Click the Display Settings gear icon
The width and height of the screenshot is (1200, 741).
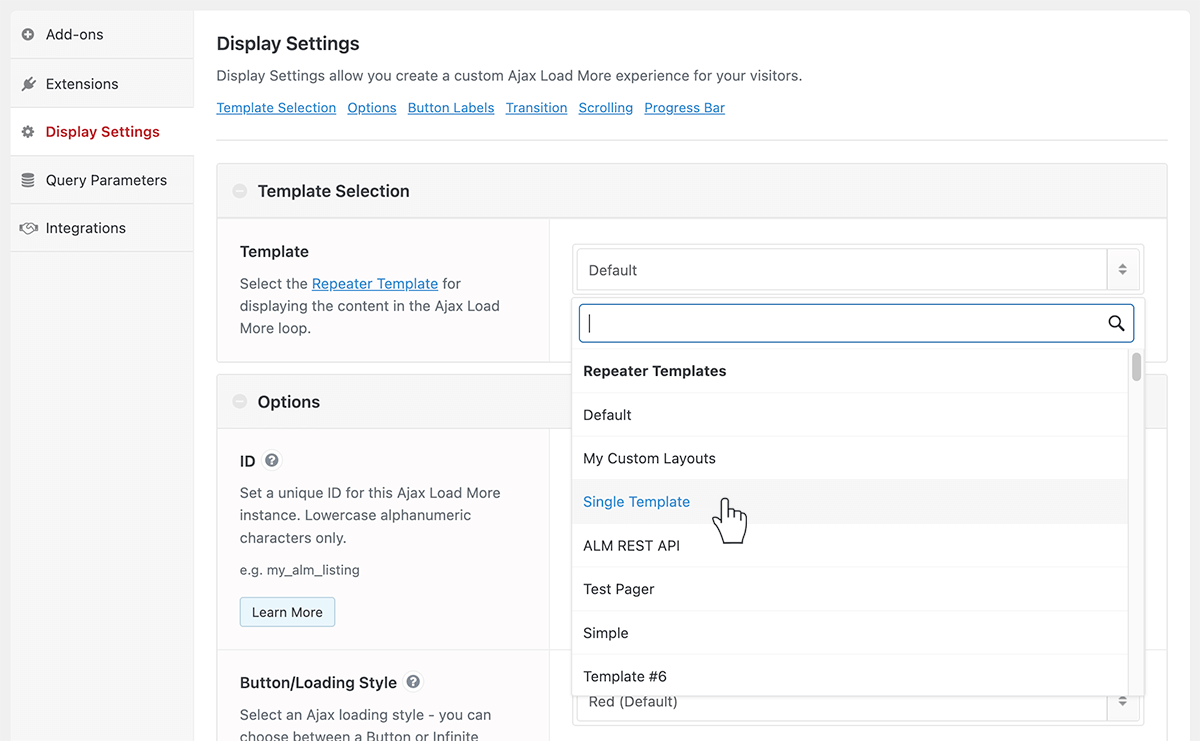click(x=28, y=132)
